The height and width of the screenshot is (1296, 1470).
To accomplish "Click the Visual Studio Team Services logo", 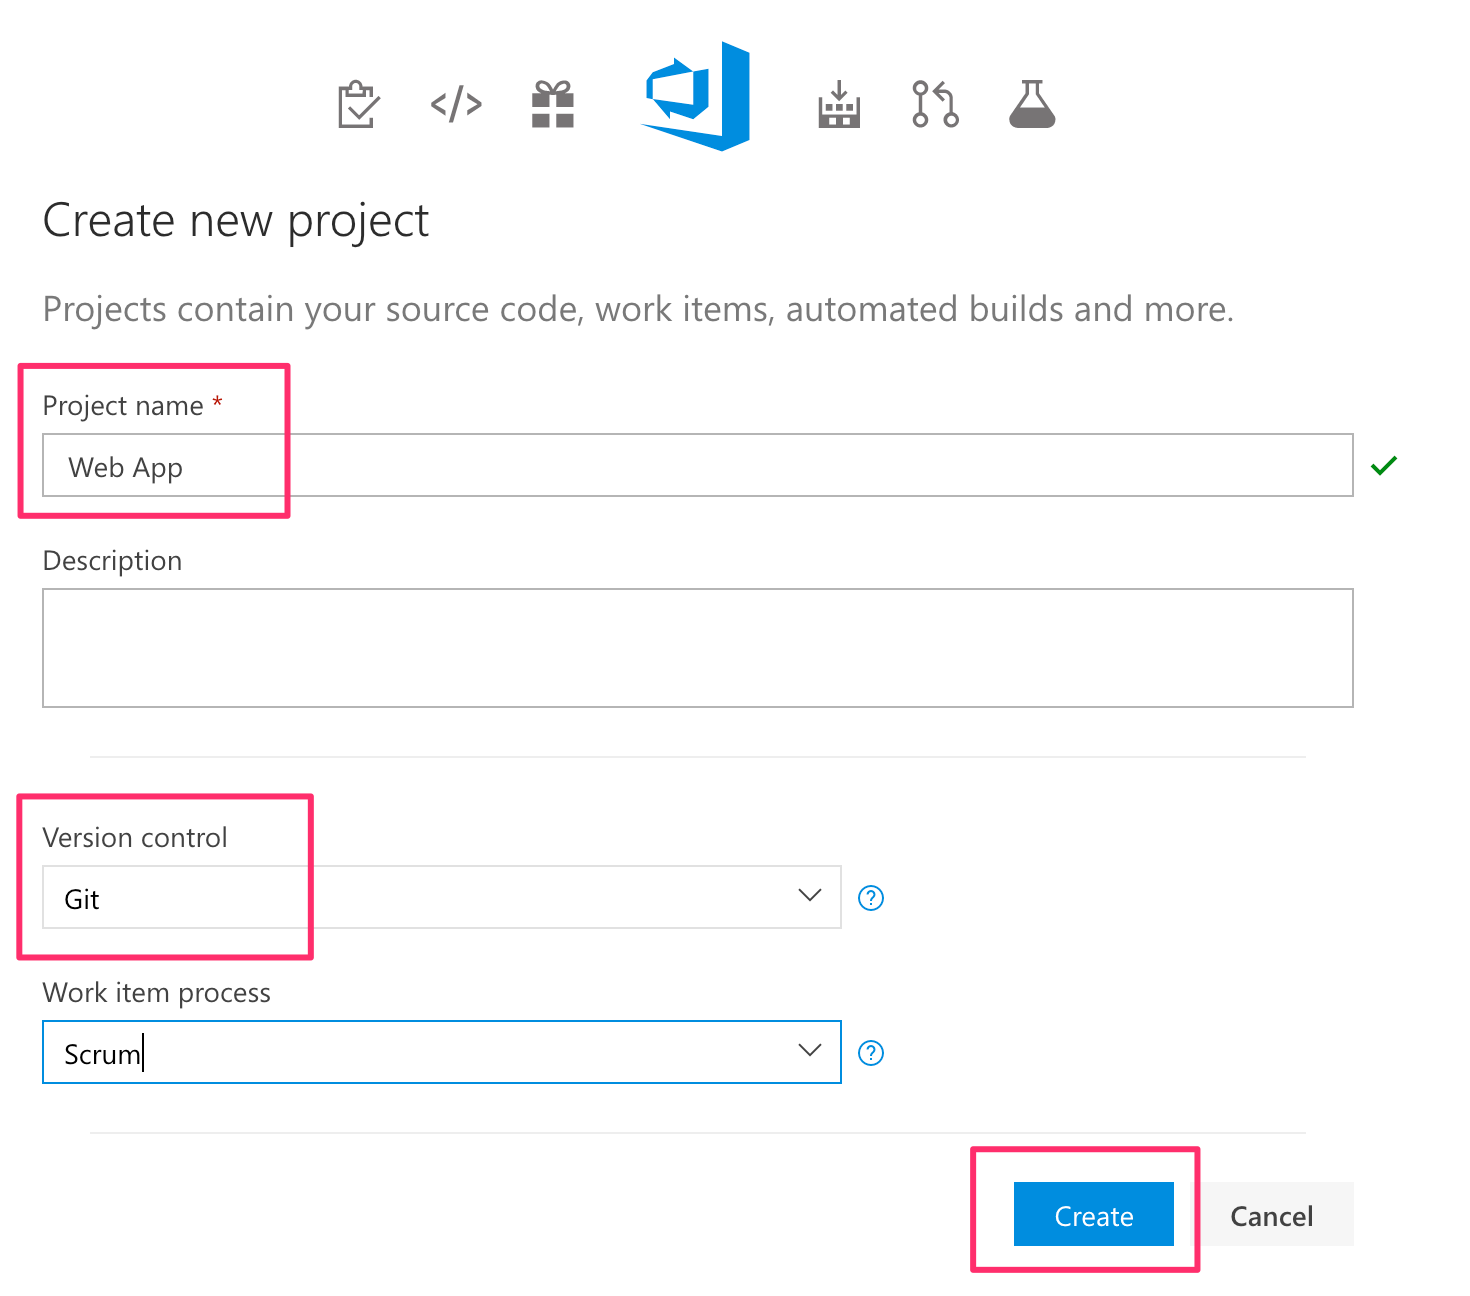I will point(695,96).
